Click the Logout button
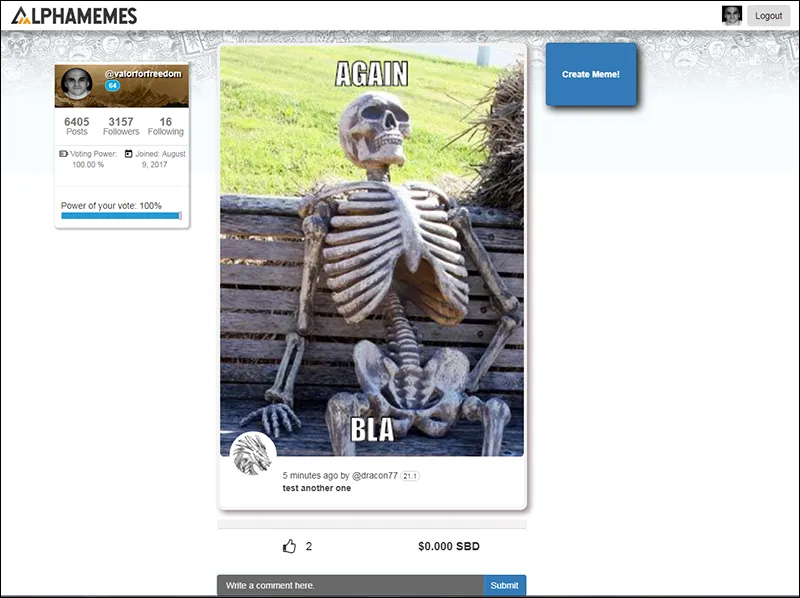This screenshot has height=598, width=800. pos(768,16)
